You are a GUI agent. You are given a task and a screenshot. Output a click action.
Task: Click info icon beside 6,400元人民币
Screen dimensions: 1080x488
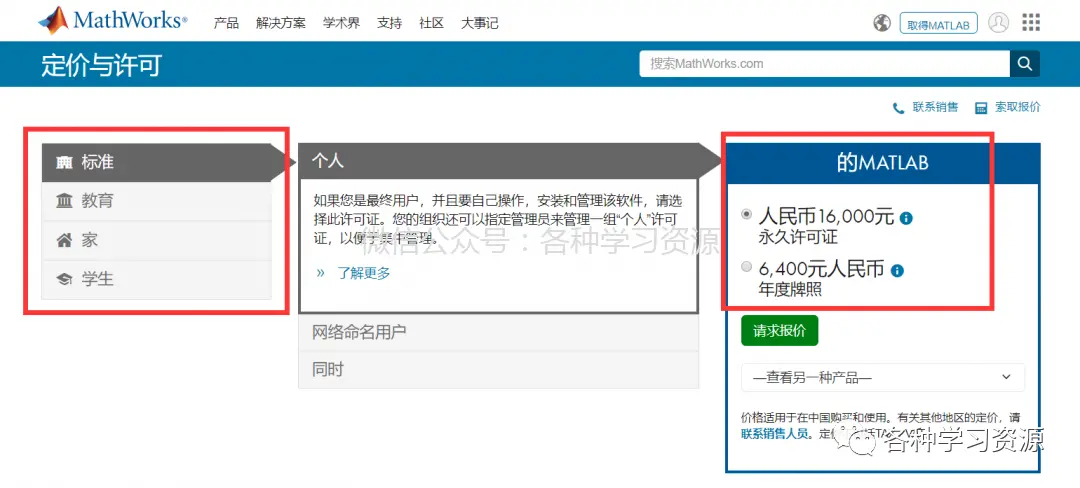point(897,270)
